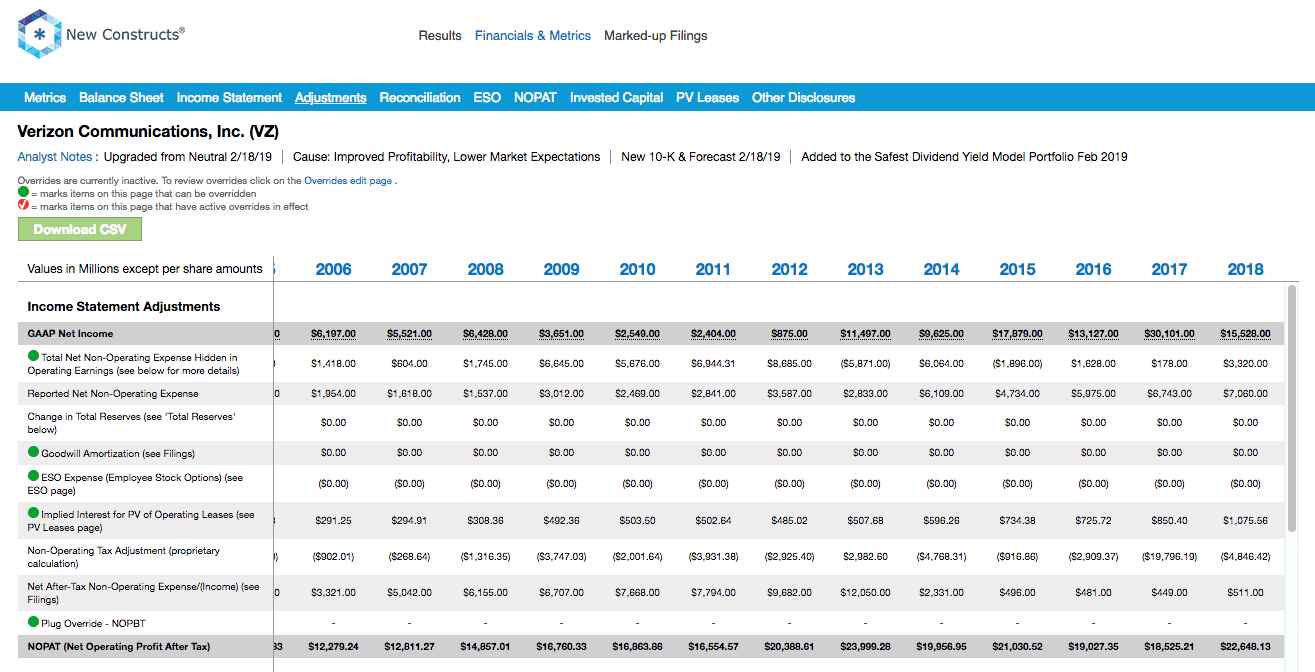Click green override dot beside Implied Interest for PV
The image size is (1315, 672).
tap(34, 514)
